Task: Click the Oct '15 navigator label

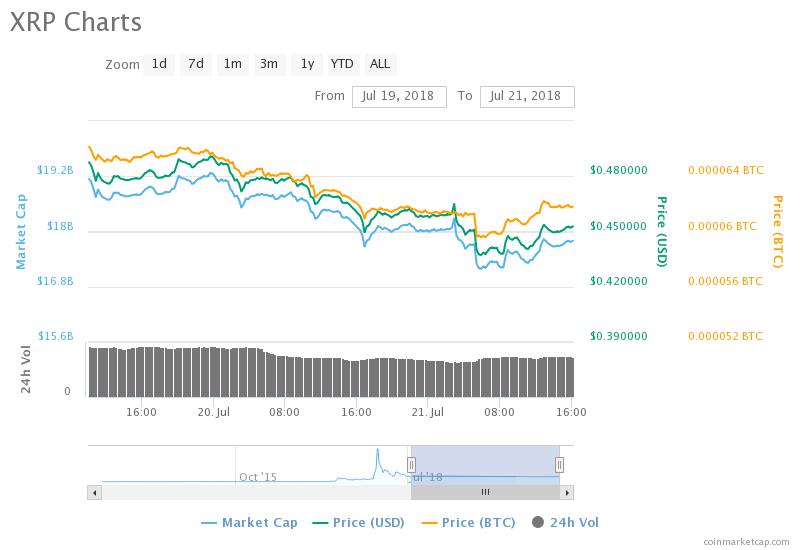Action: [x=258, y=477]
